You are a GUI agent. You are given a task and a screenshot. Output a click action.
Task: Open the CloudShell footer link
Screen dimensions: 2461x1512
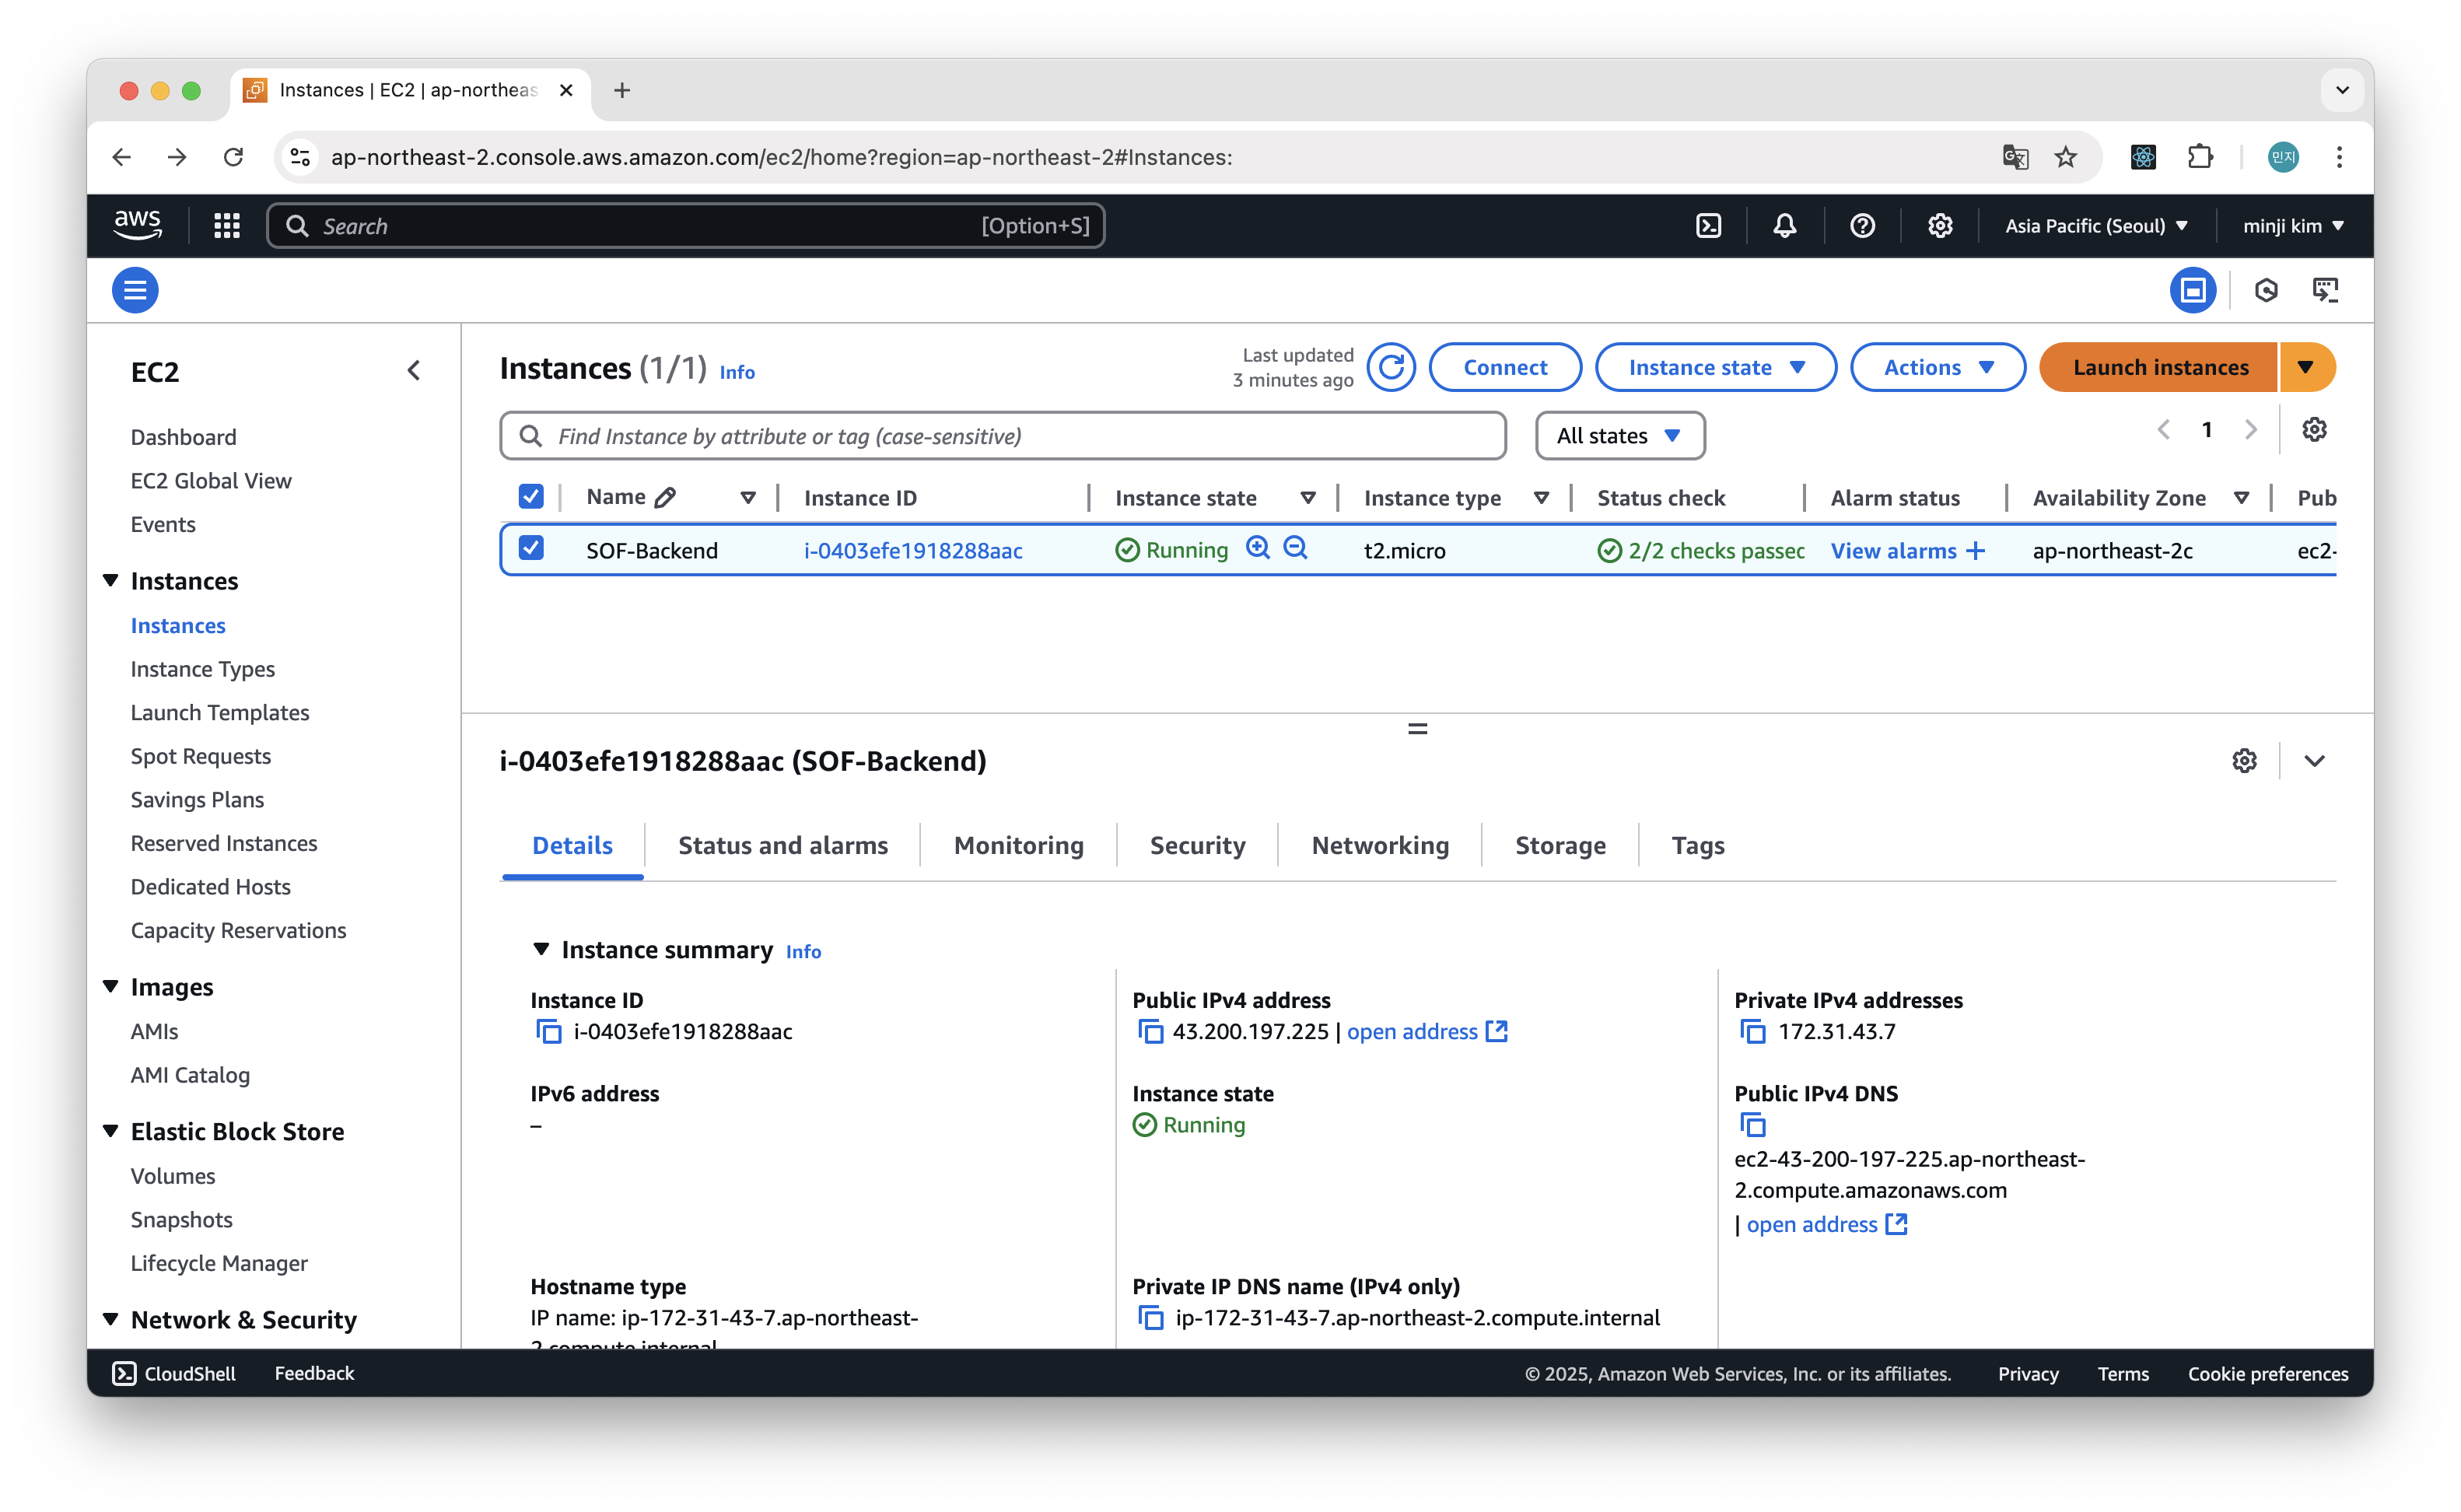click(x=174, y=1373)
